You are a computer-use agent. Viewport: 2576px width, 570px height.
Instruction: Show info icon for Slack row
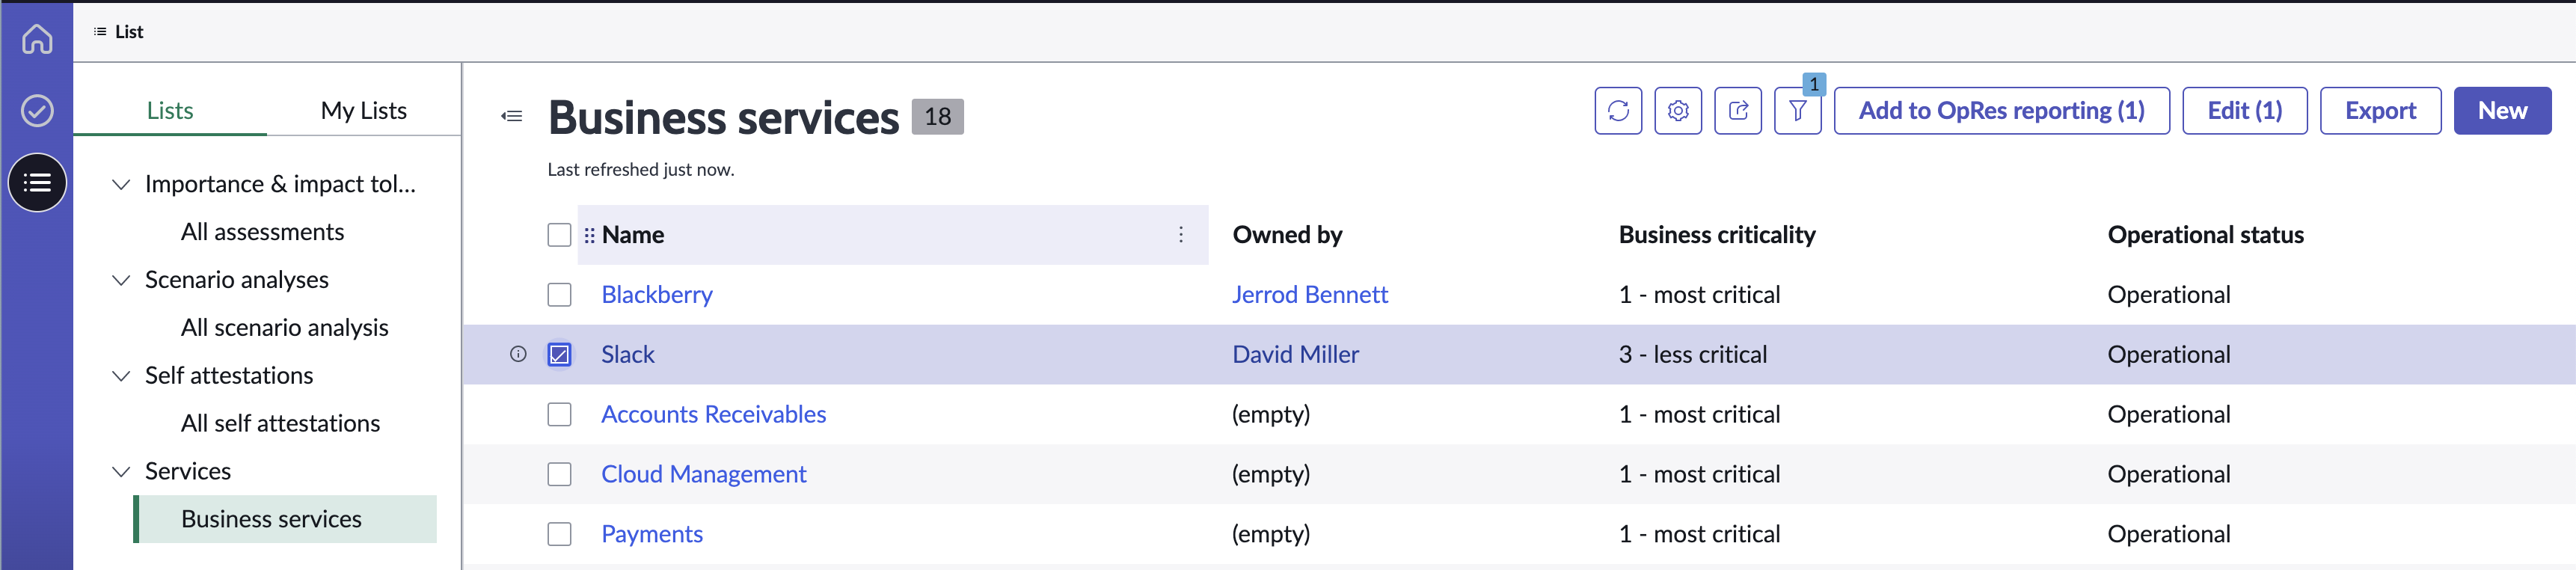point(518,354)
